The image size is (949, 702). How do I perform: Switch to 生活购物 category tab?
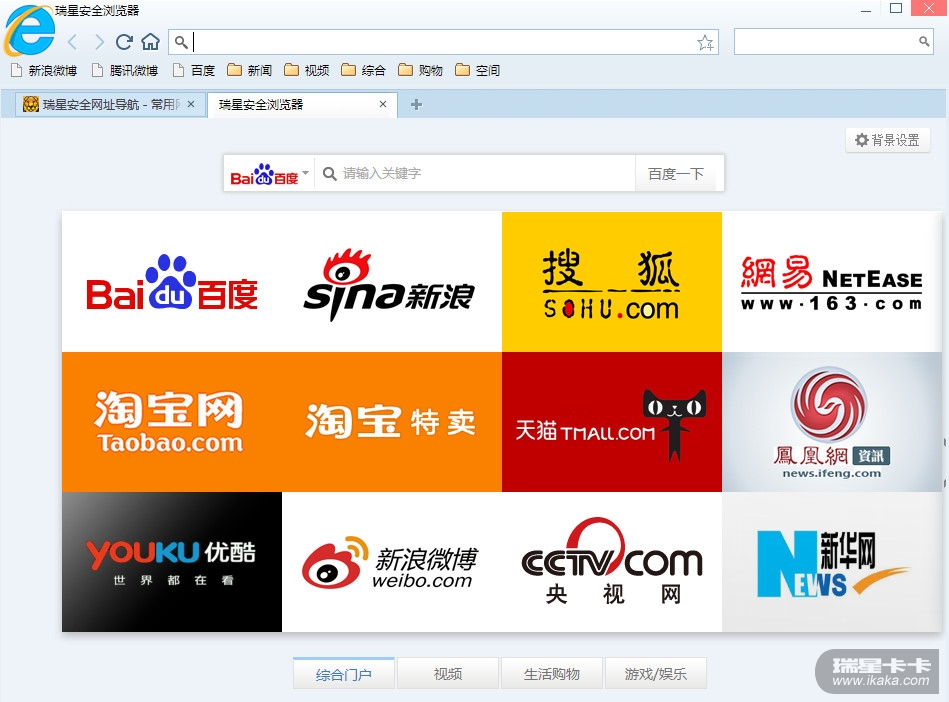pyautogui.click(x=552, y=674)
